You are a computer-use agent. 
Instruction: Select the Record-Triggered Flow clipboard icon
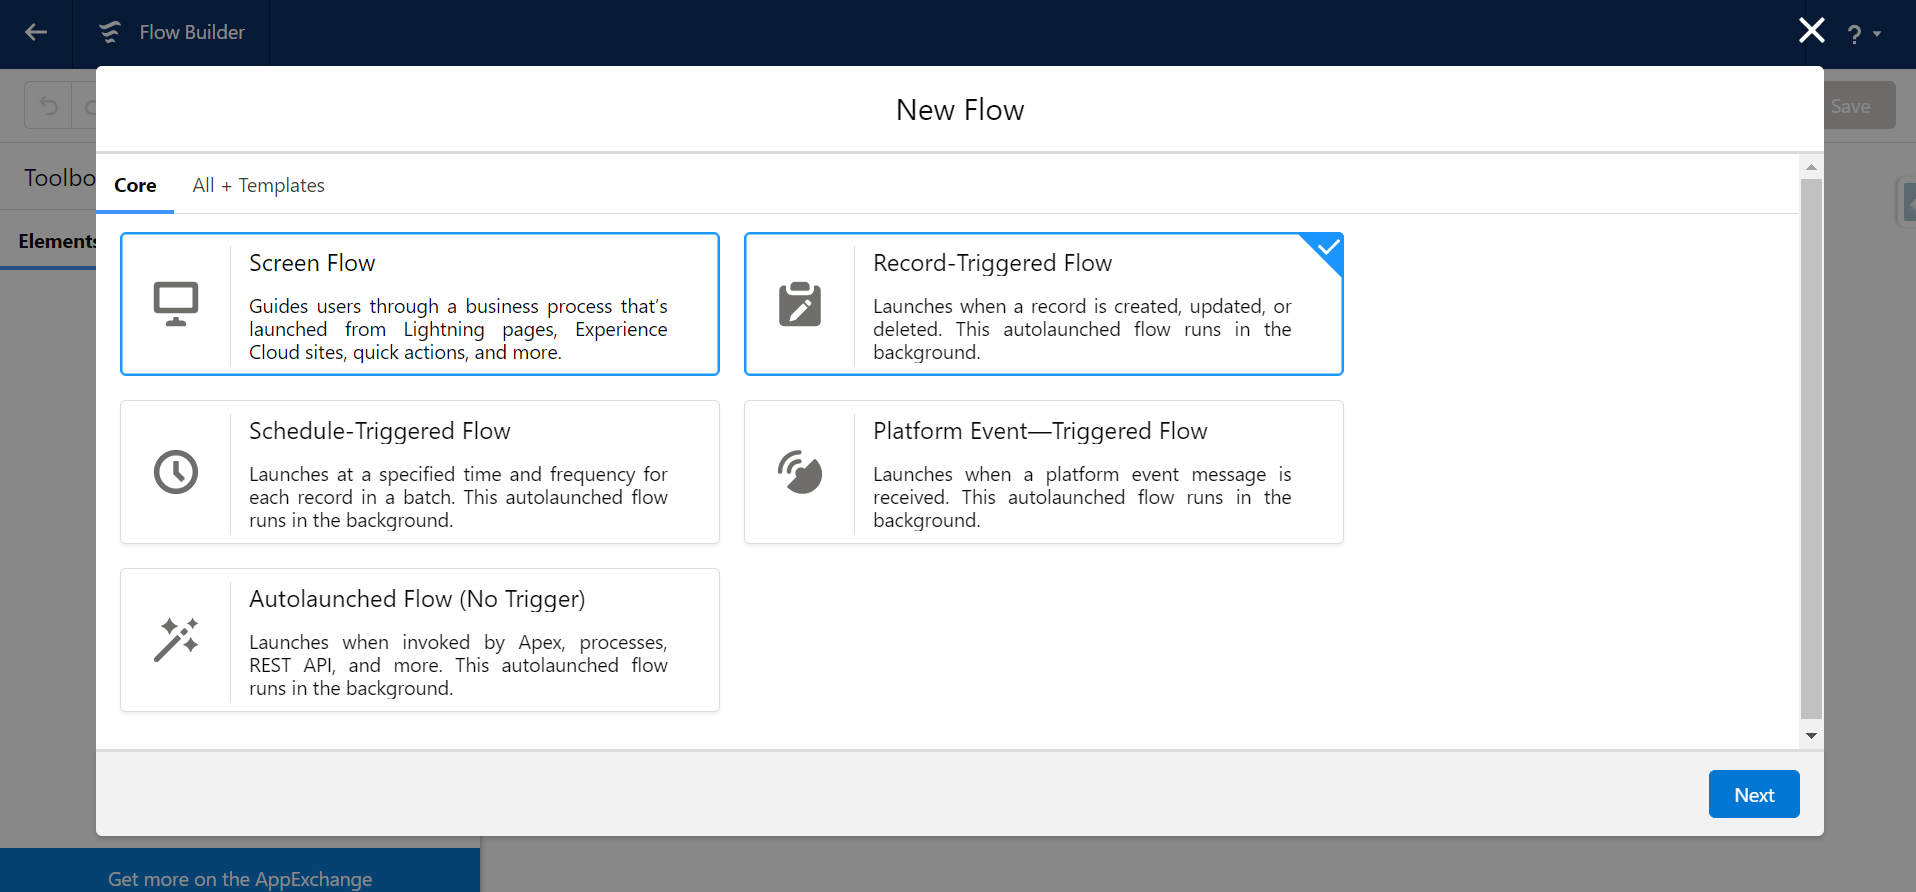point(800,304)
